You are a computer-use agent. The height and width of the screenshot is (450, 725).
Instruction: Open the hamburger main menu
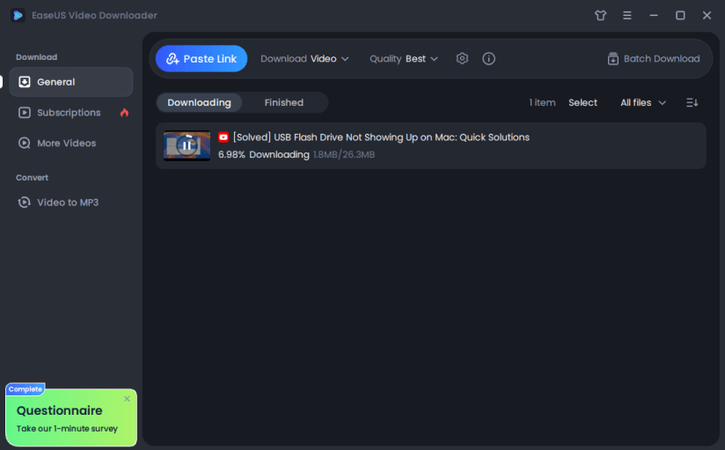pyautogui.click(x=627, y=15)
